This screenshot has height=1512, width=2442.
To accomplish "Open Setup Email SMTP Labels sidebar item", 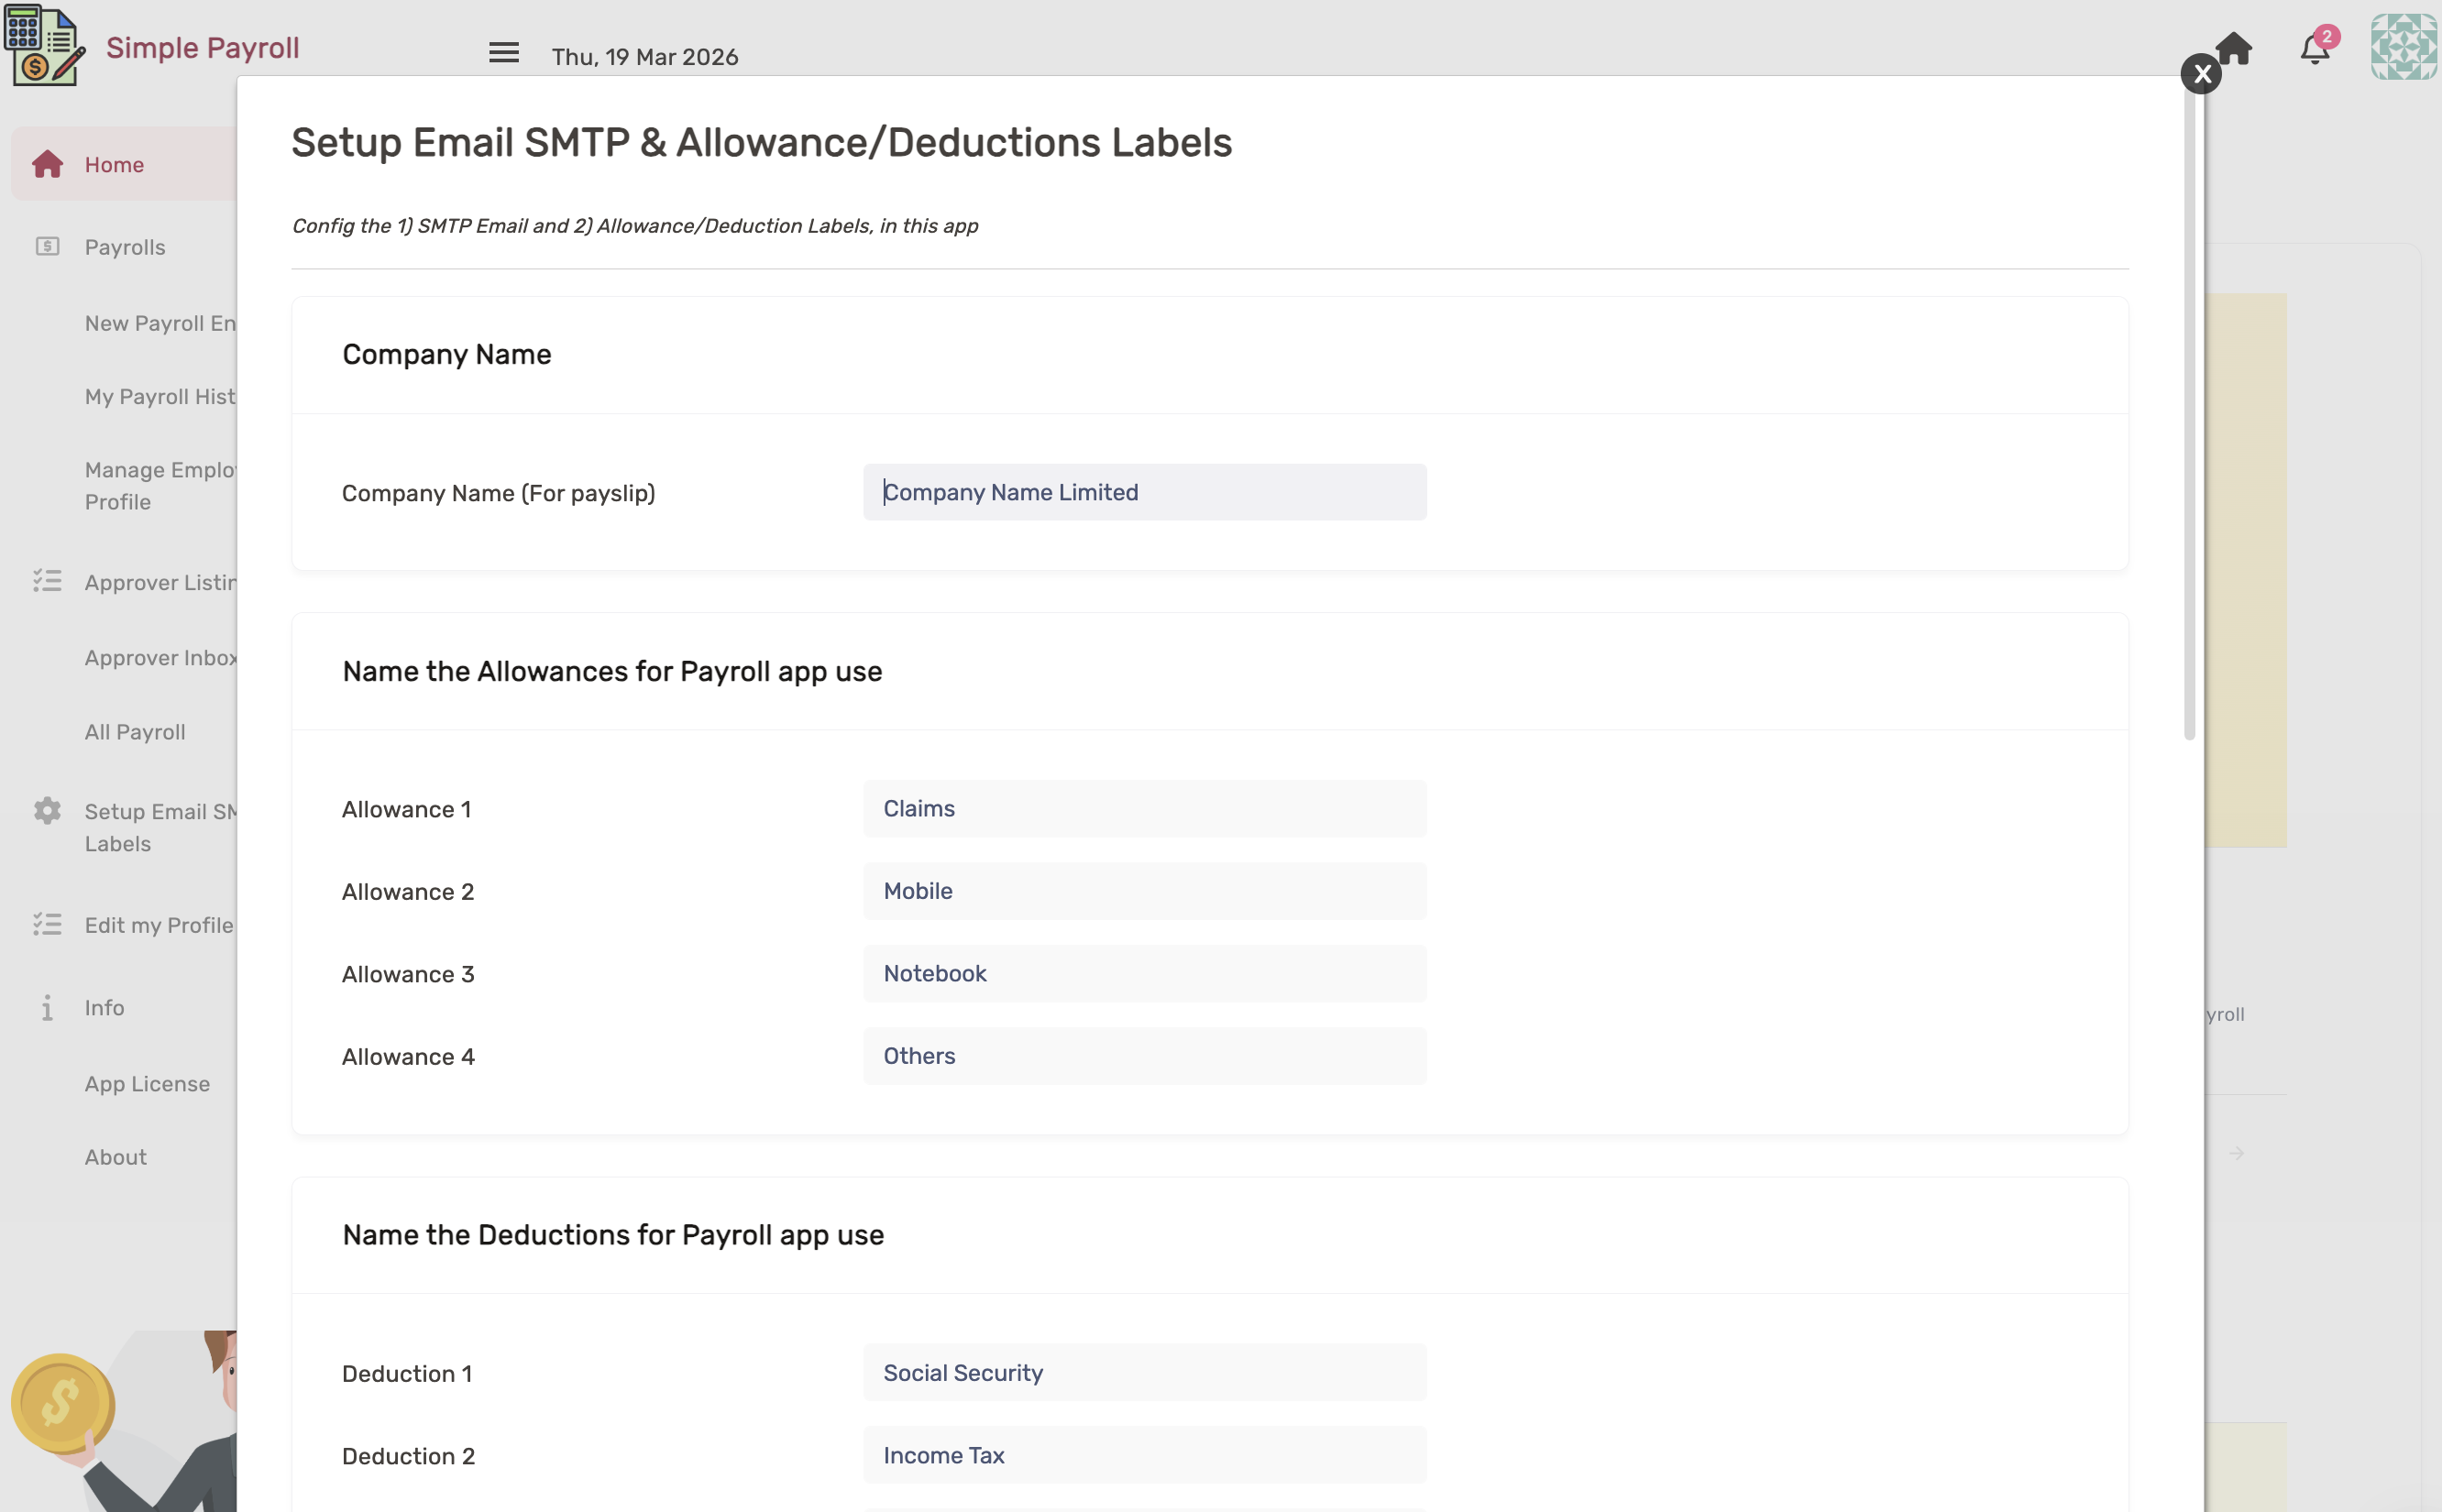I will pos(160,827).
